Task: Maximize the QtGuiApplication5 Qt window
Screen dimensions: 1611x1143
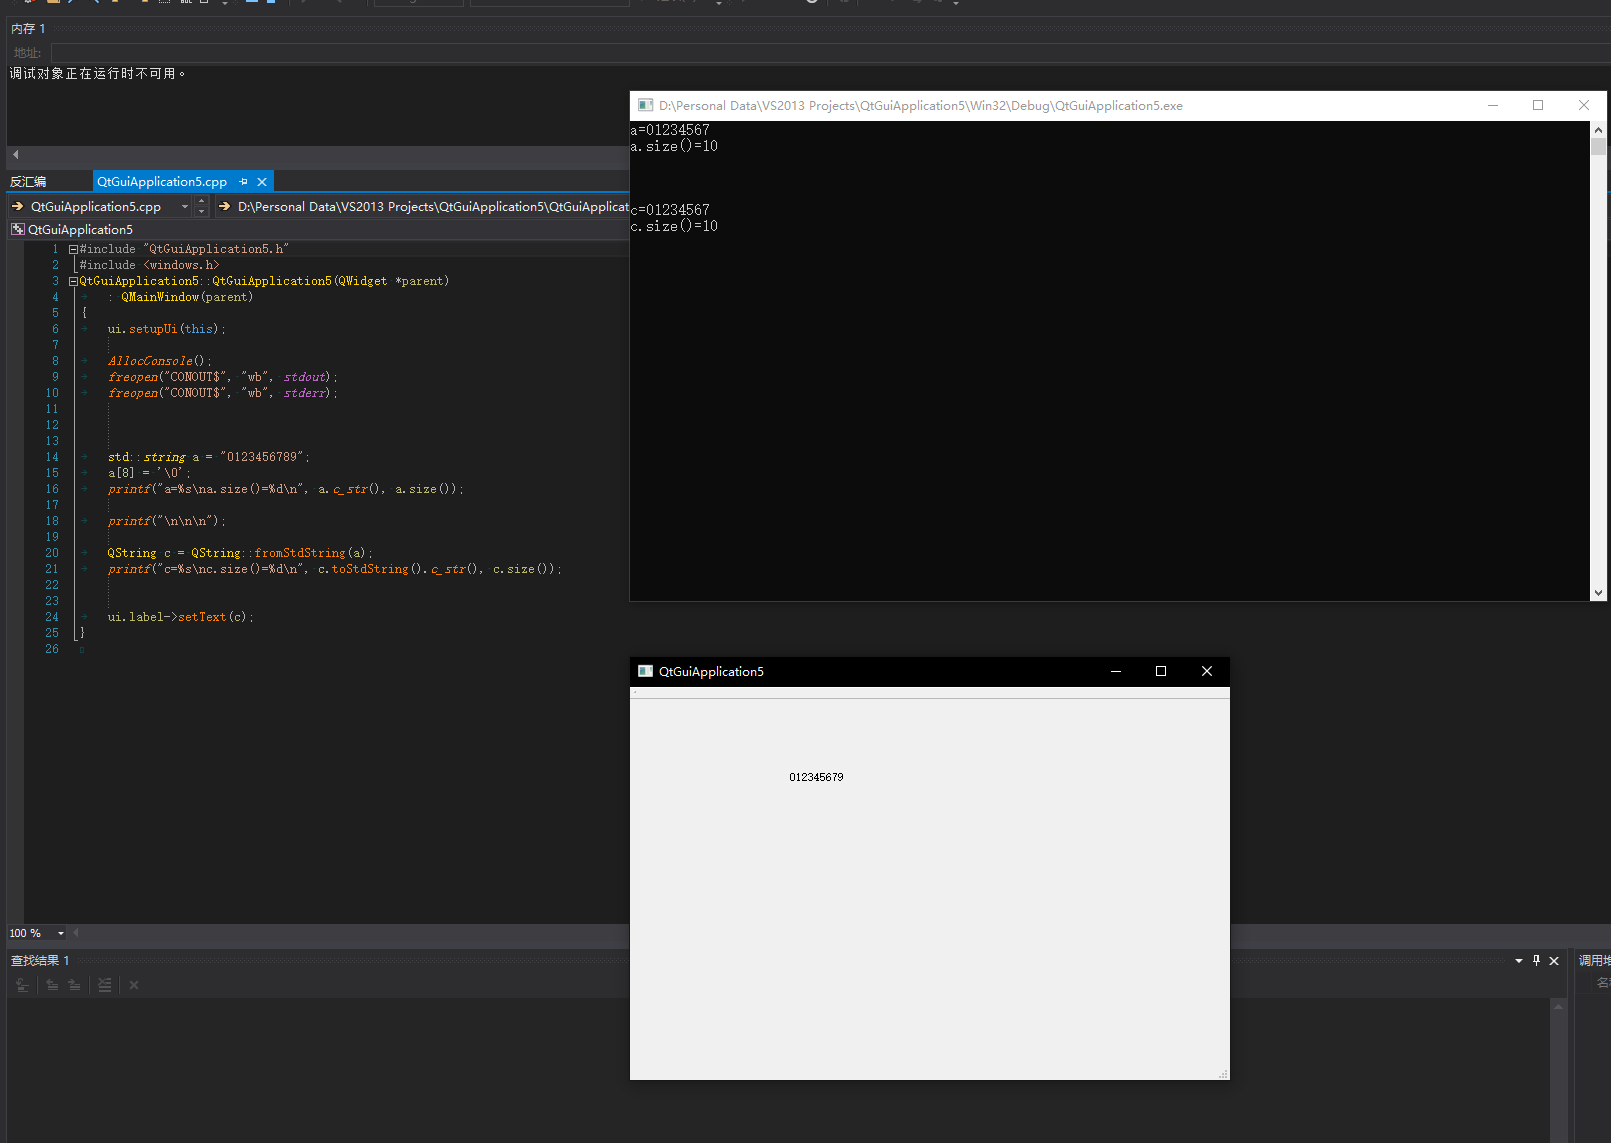Action: 1161,672
